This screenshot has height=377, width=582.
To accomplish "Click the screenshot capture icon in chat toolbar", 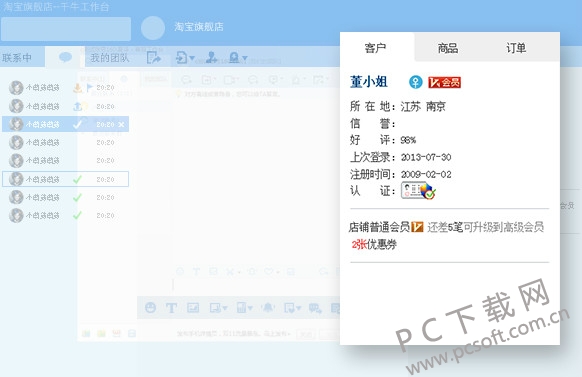I will (215, 308).
